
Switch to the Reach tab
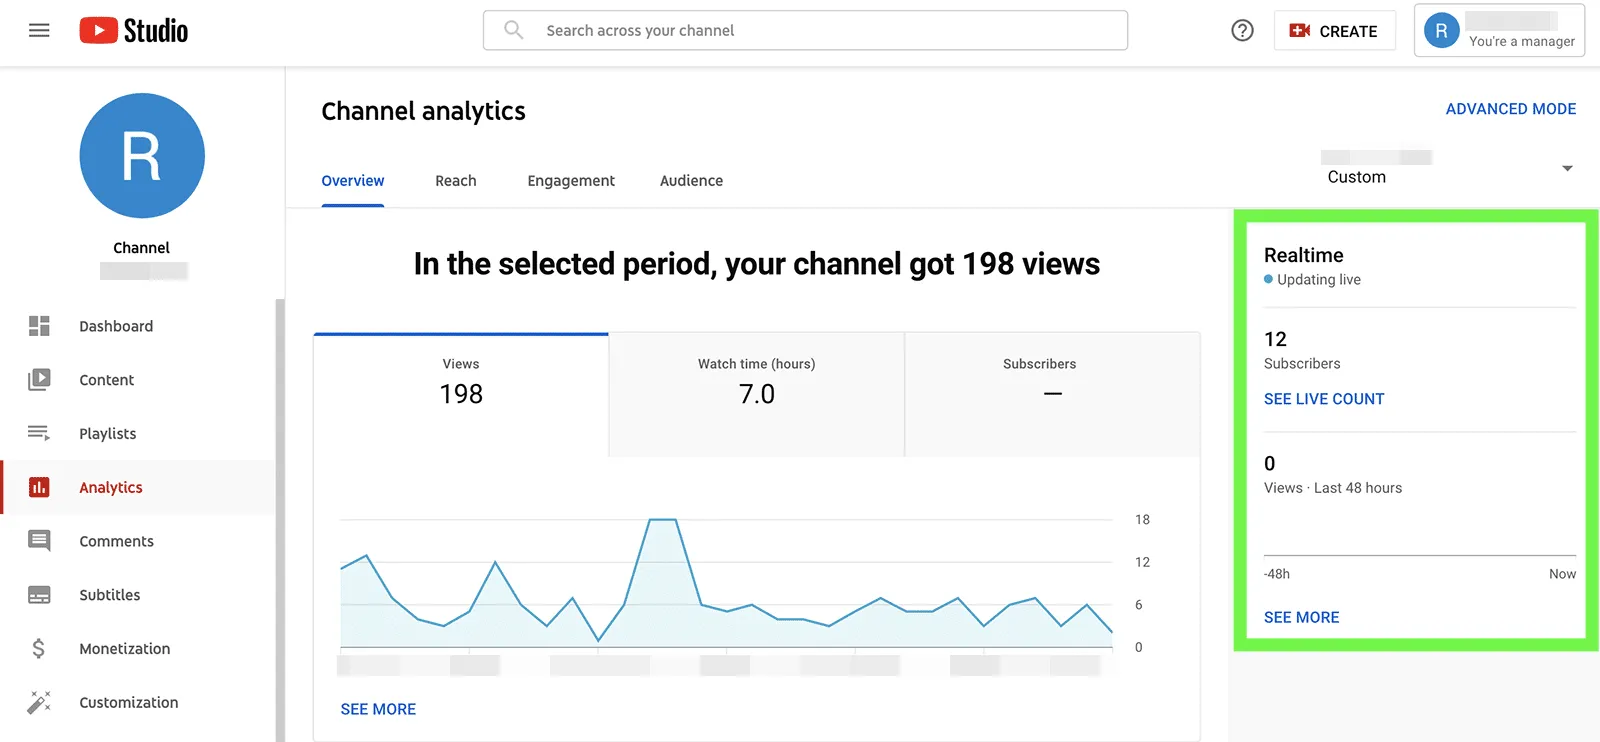click(455, 181)
